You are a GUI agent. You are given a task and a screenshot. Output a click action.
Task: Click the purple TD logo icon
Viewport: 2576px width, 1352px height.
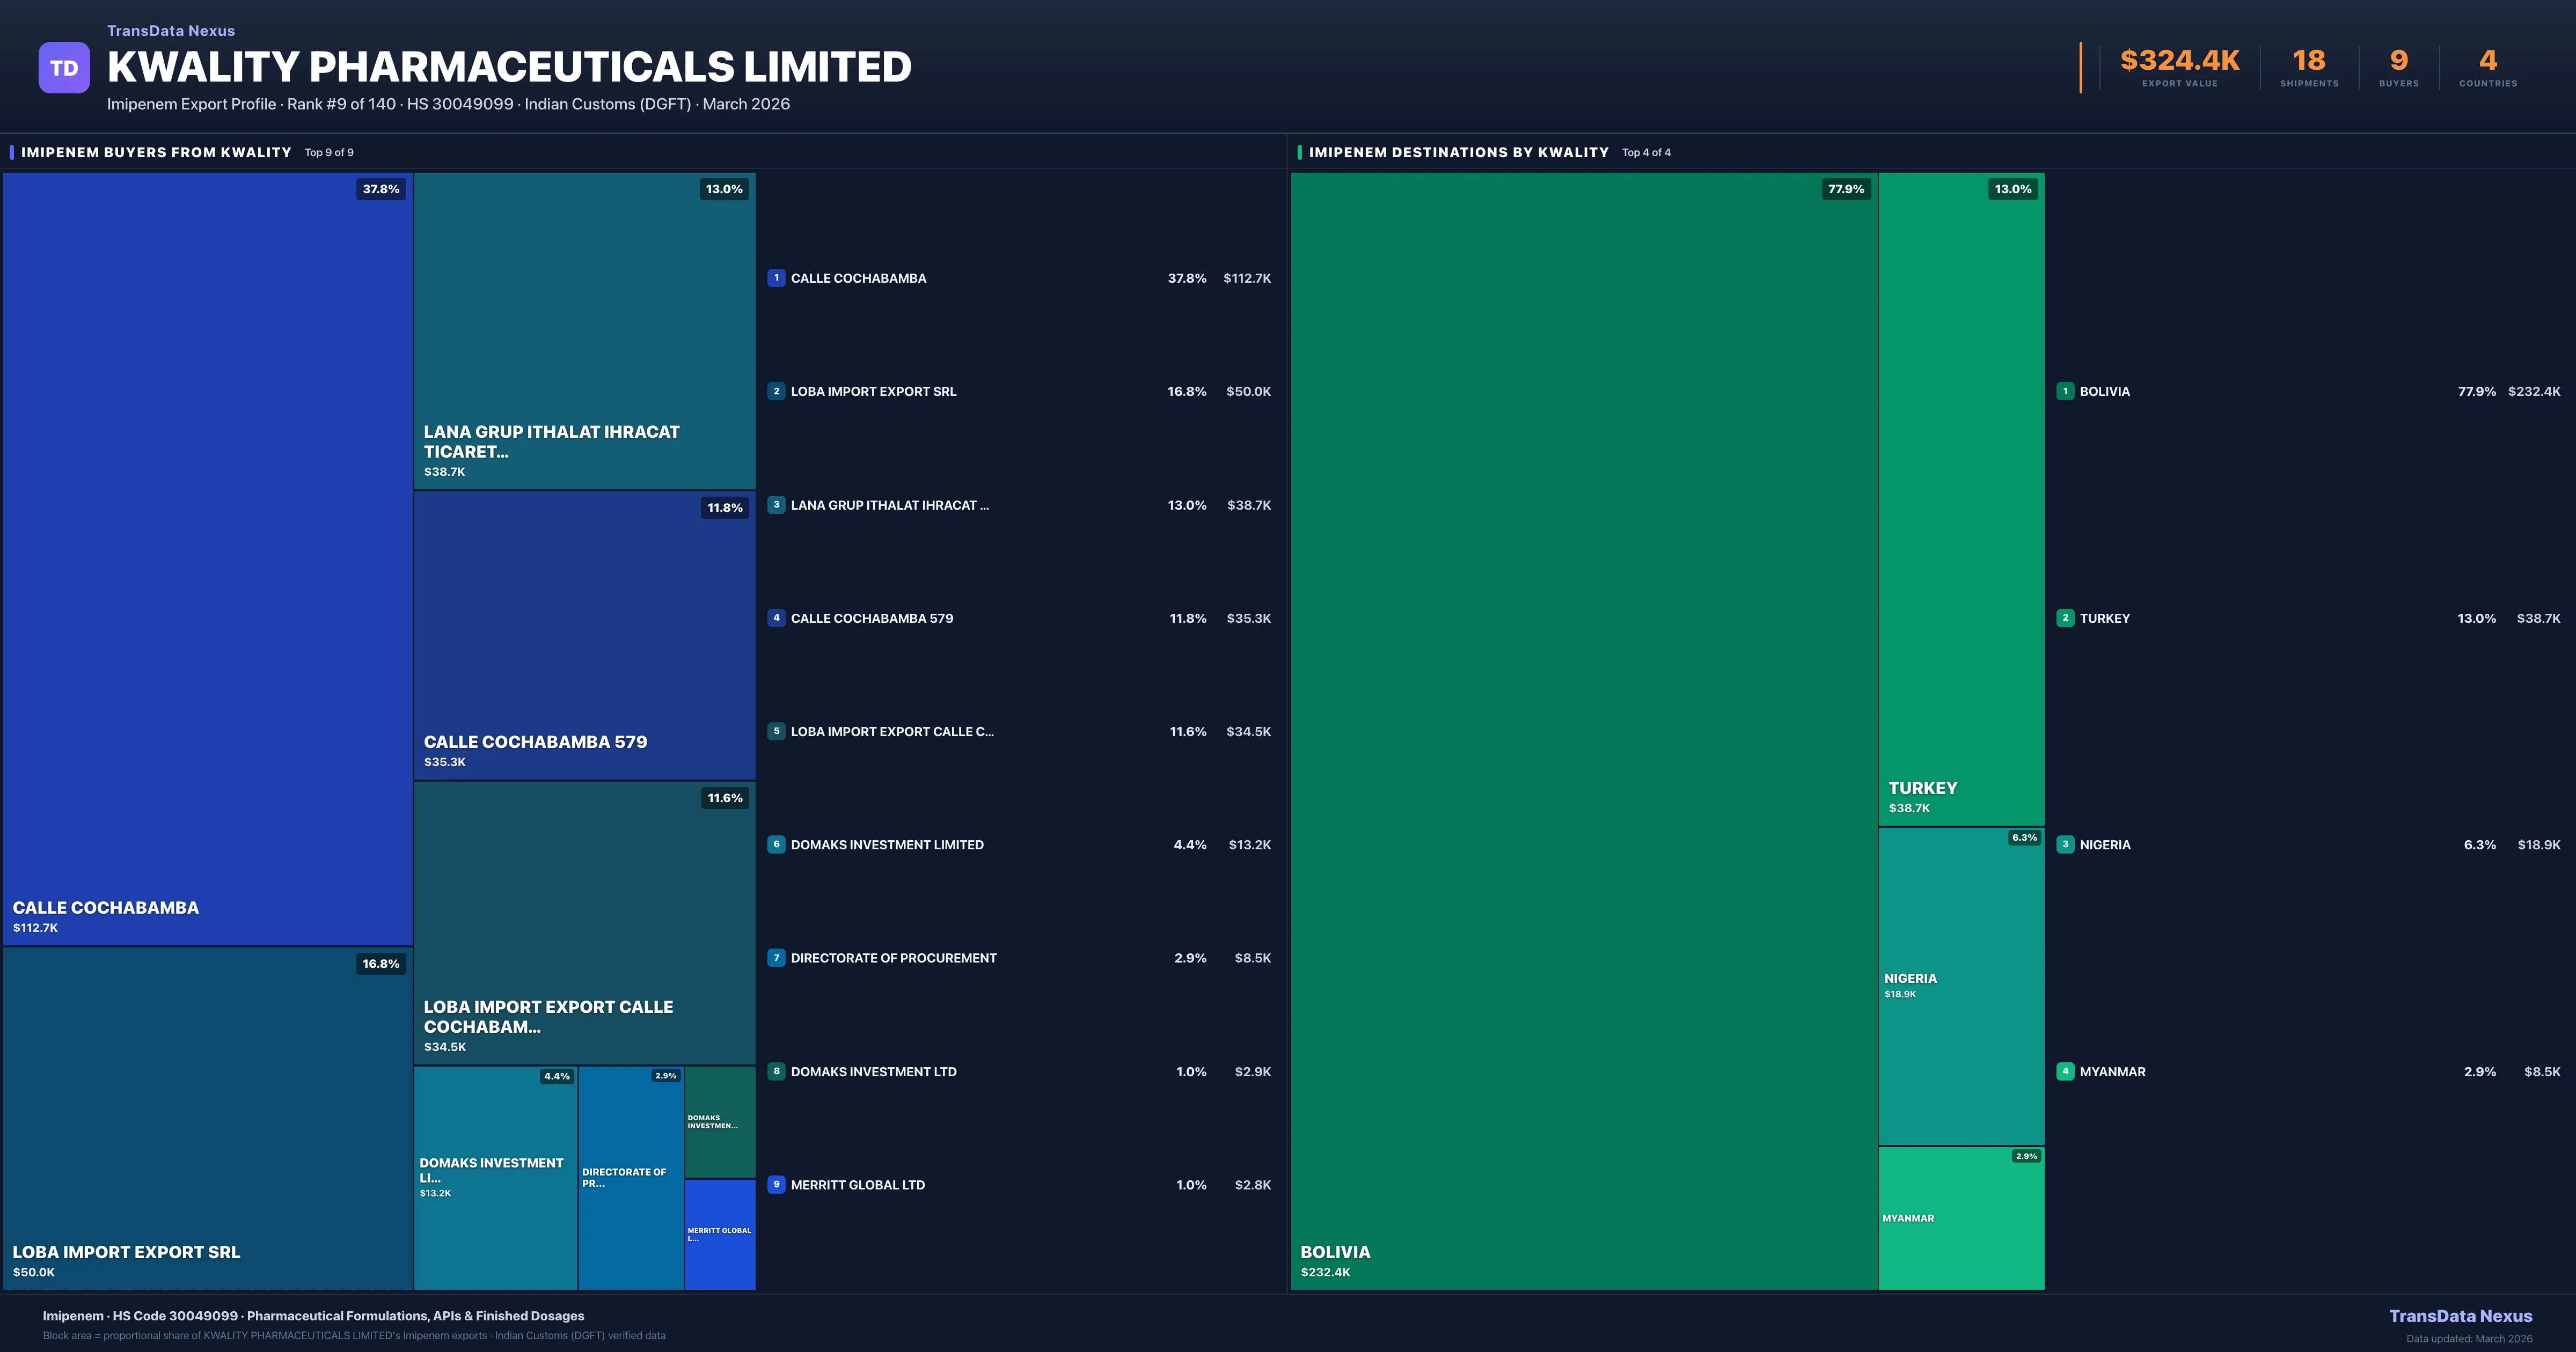[x=64, y=68]
